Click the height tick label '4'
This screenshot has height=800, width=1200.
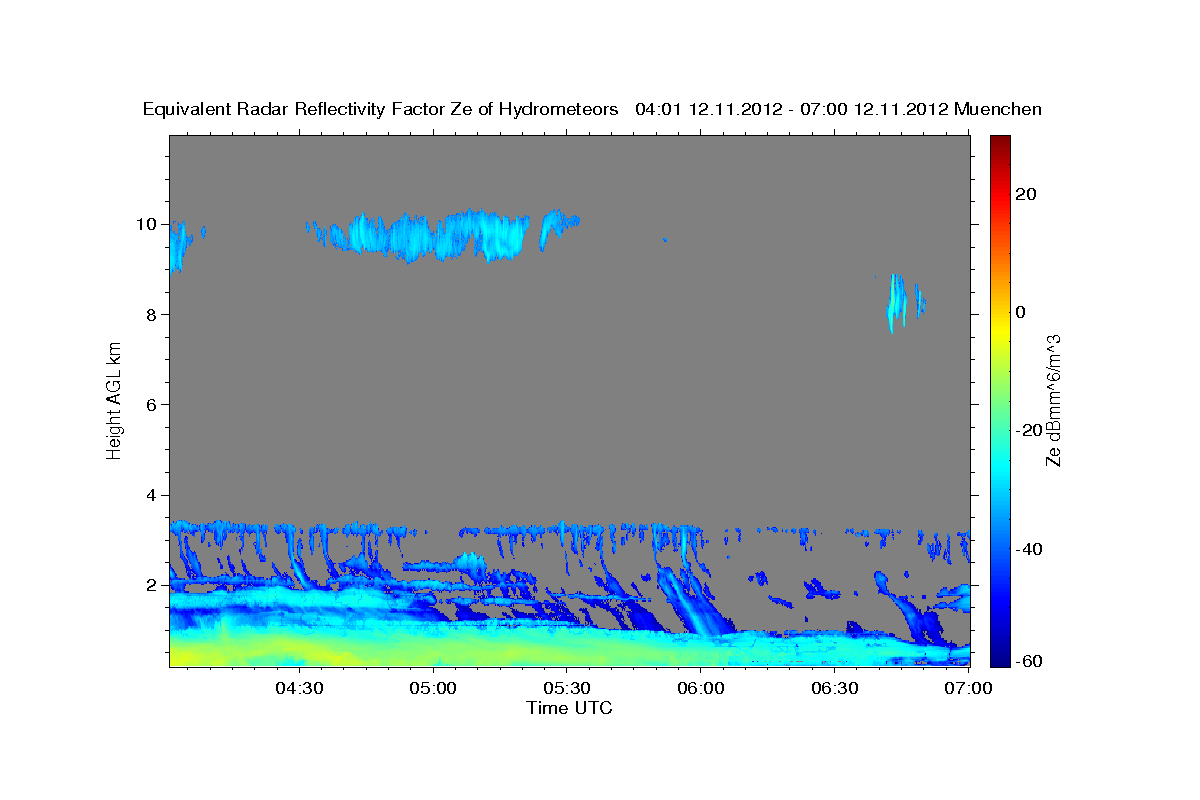coord(152,495)
